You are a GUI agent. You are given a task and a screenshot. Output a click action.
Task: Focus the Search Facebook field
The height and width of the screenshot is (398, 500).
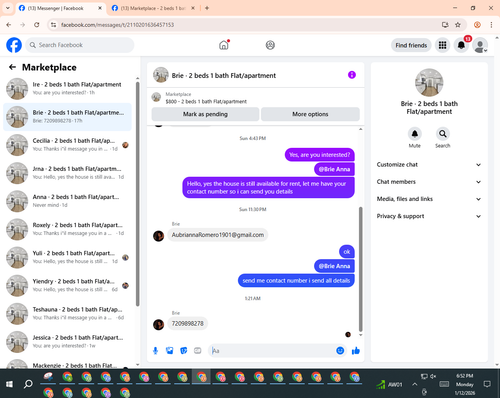click(80, 45)
